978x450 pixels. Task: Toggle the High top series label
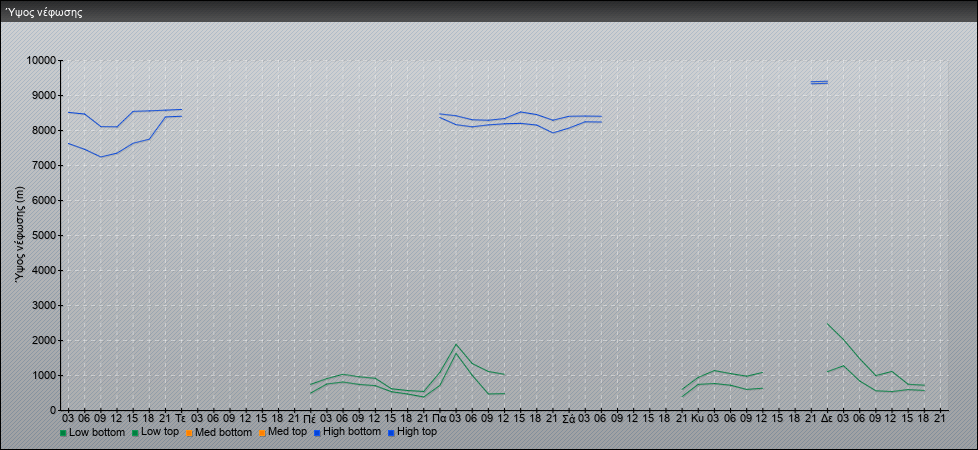[x=416, y=432]
